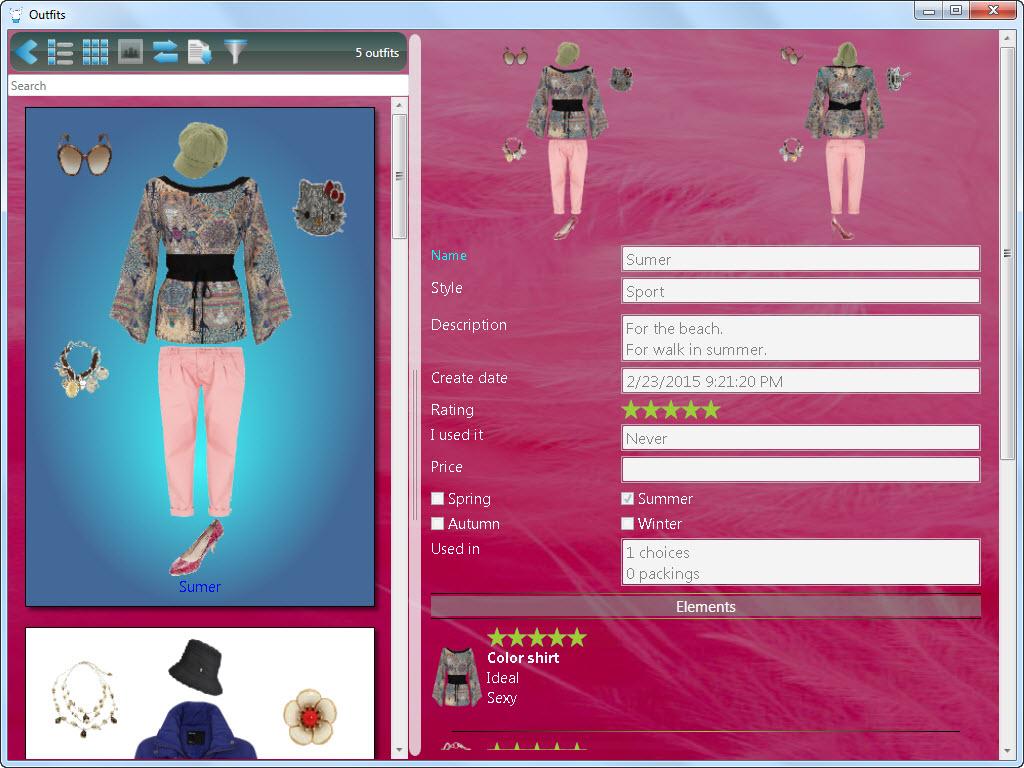
Task: Click the I used it field
Action: tap(801, 438)
